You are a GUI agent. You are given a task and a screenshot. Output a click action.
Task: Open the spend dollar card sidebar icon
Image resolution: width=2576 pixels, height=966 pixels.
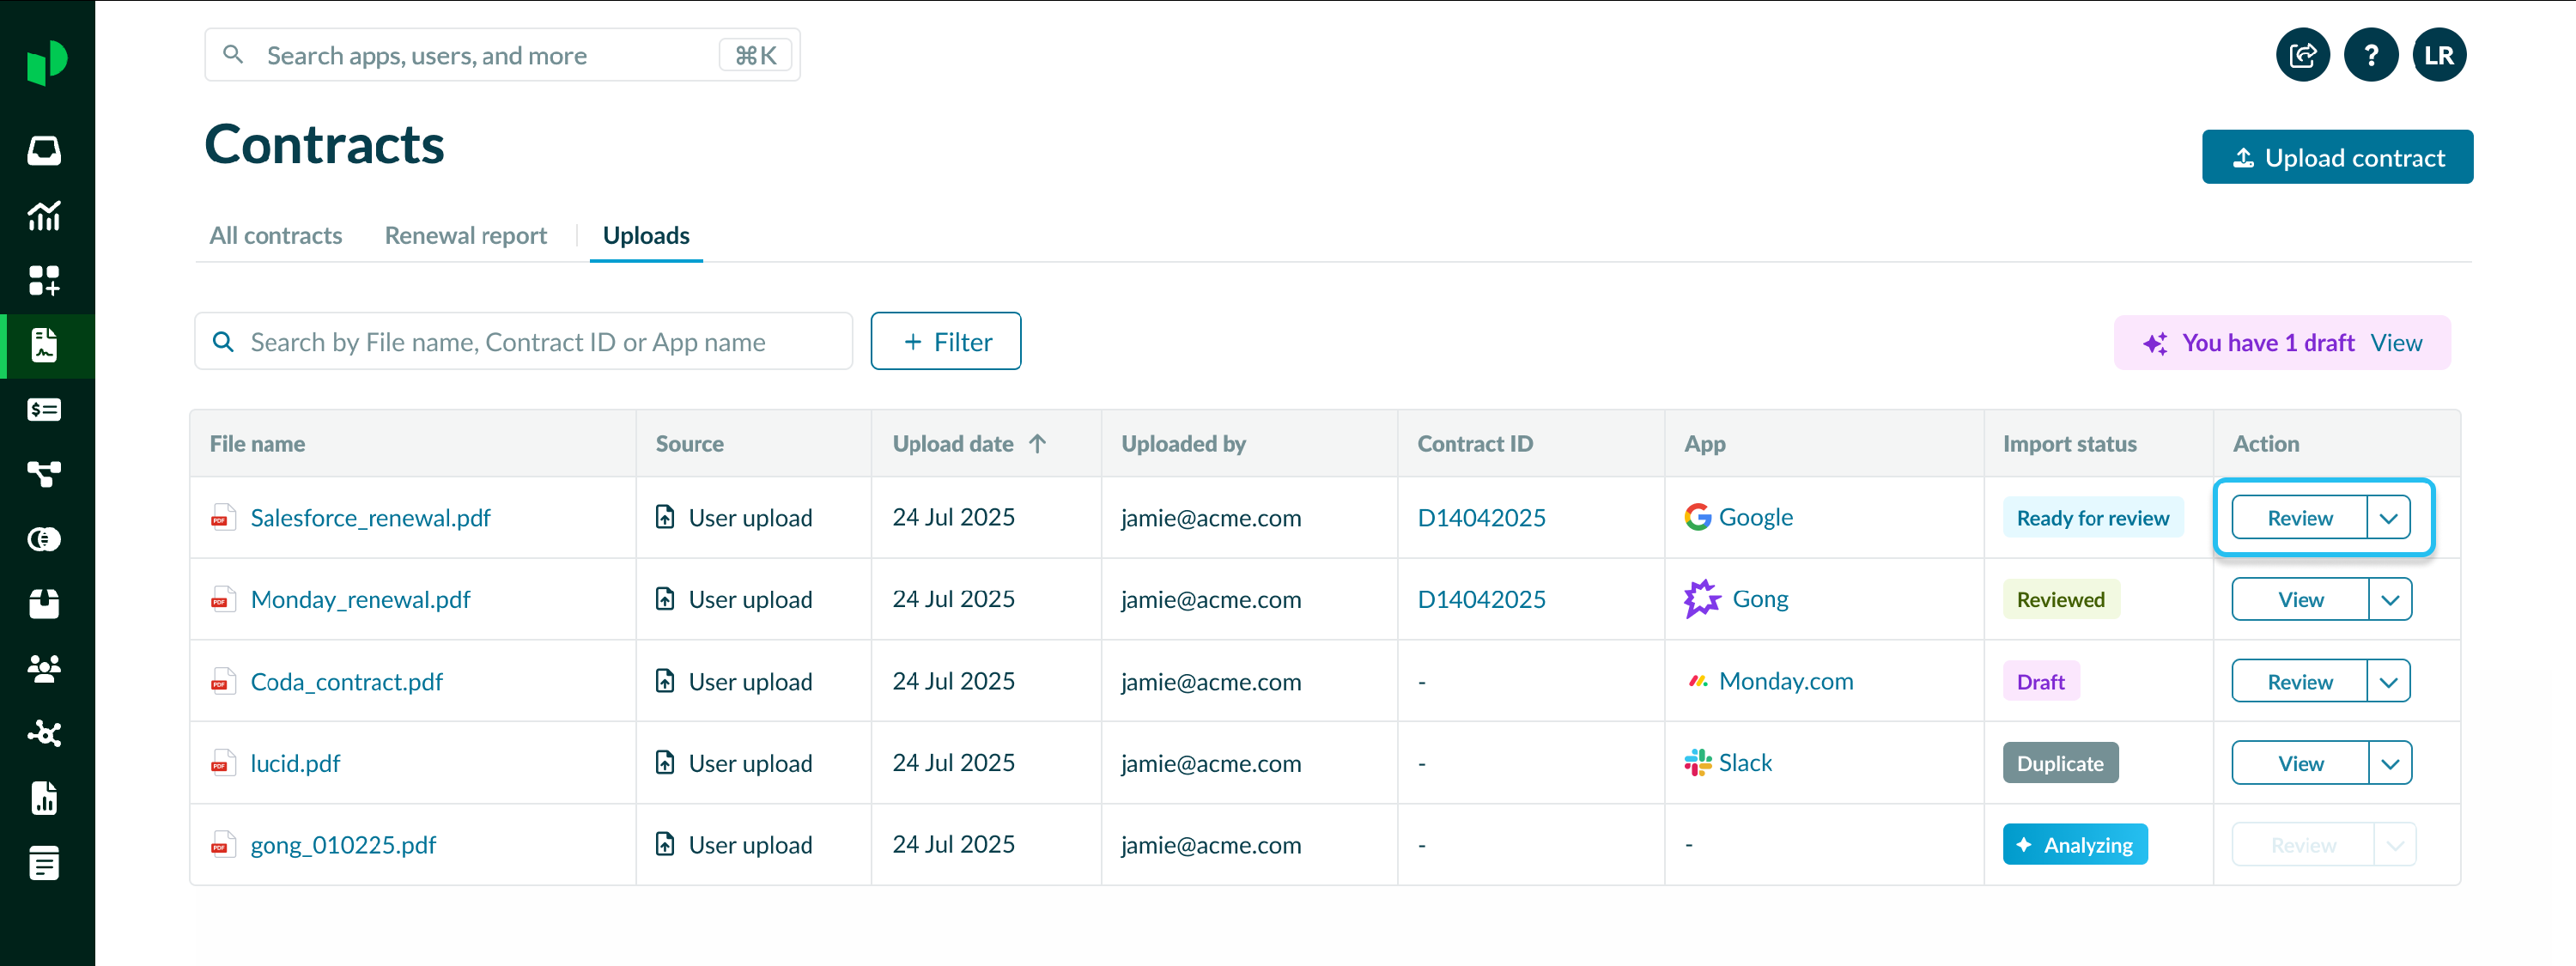click(44, 409)
